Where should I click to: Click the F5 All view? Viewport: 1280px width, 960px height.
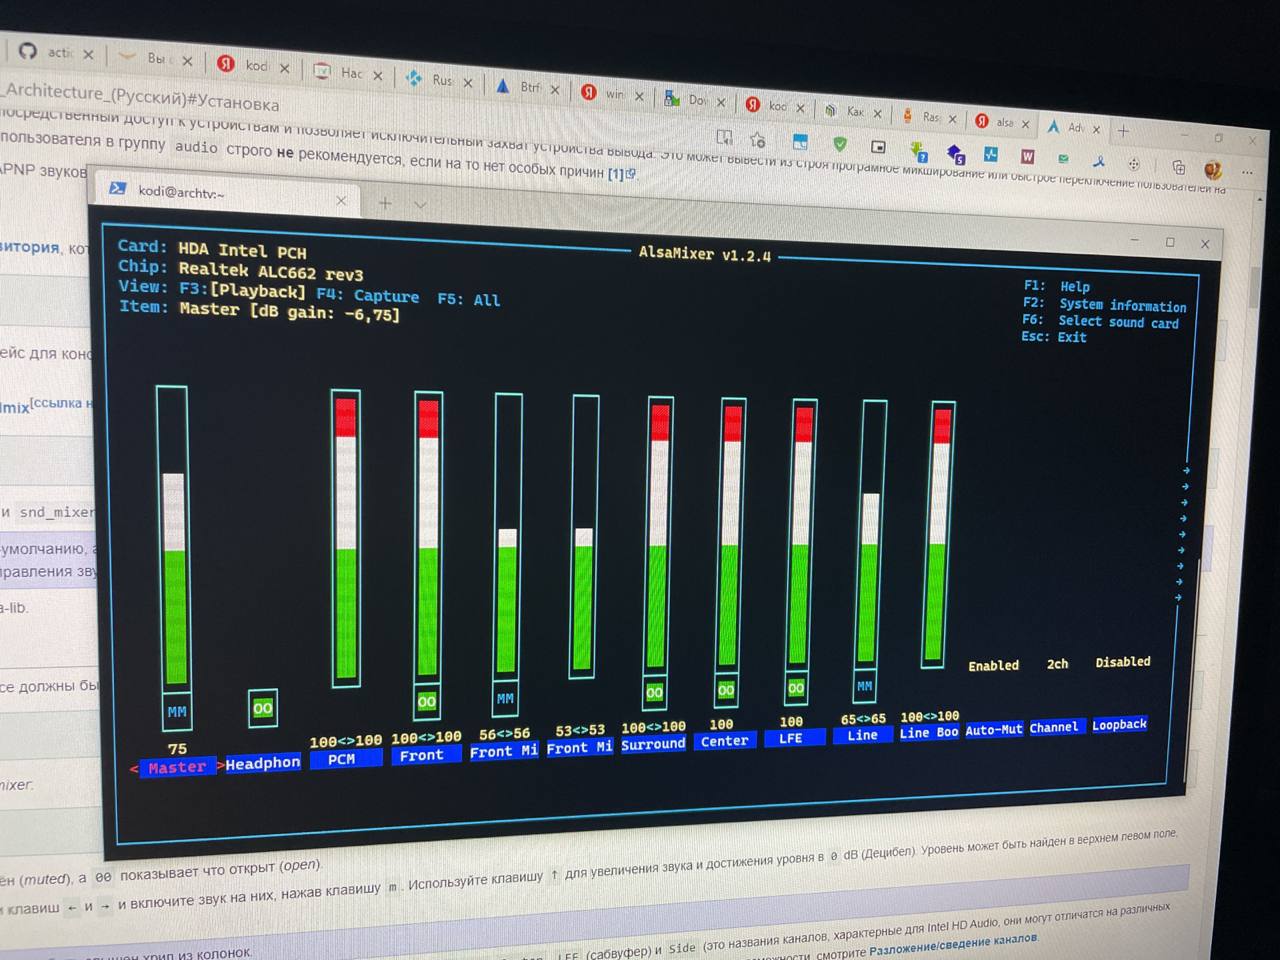(x=469, y=299)
